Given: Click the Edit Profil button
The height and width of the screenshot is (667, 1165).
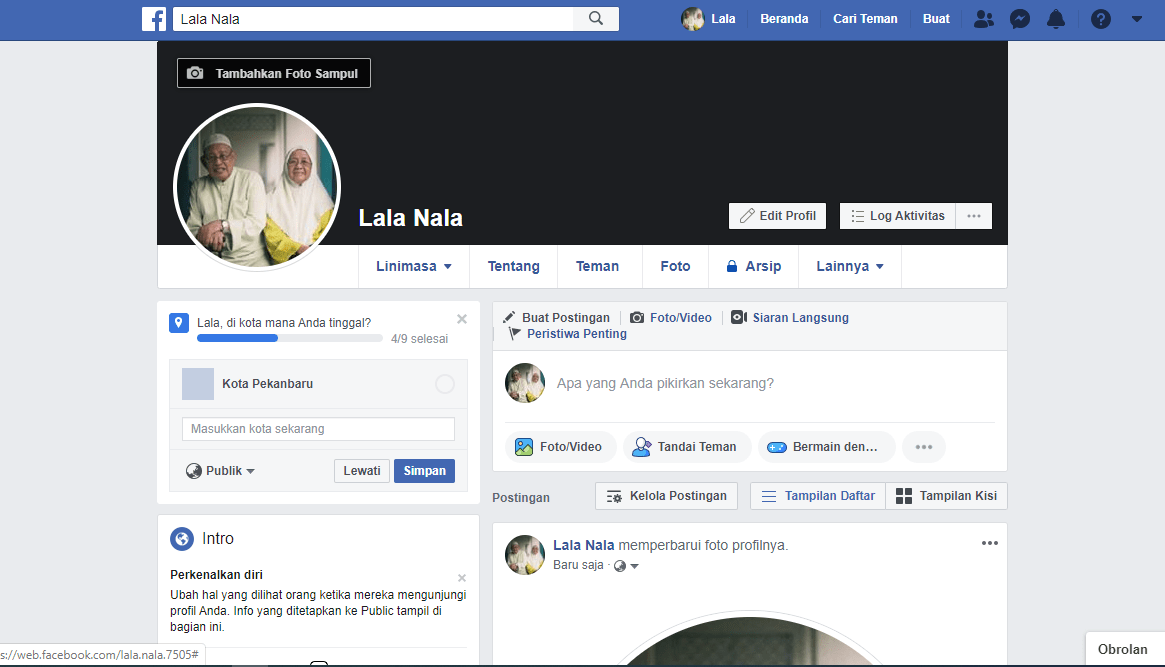Looking at the screenshot, I should click(x=778, y=216).
